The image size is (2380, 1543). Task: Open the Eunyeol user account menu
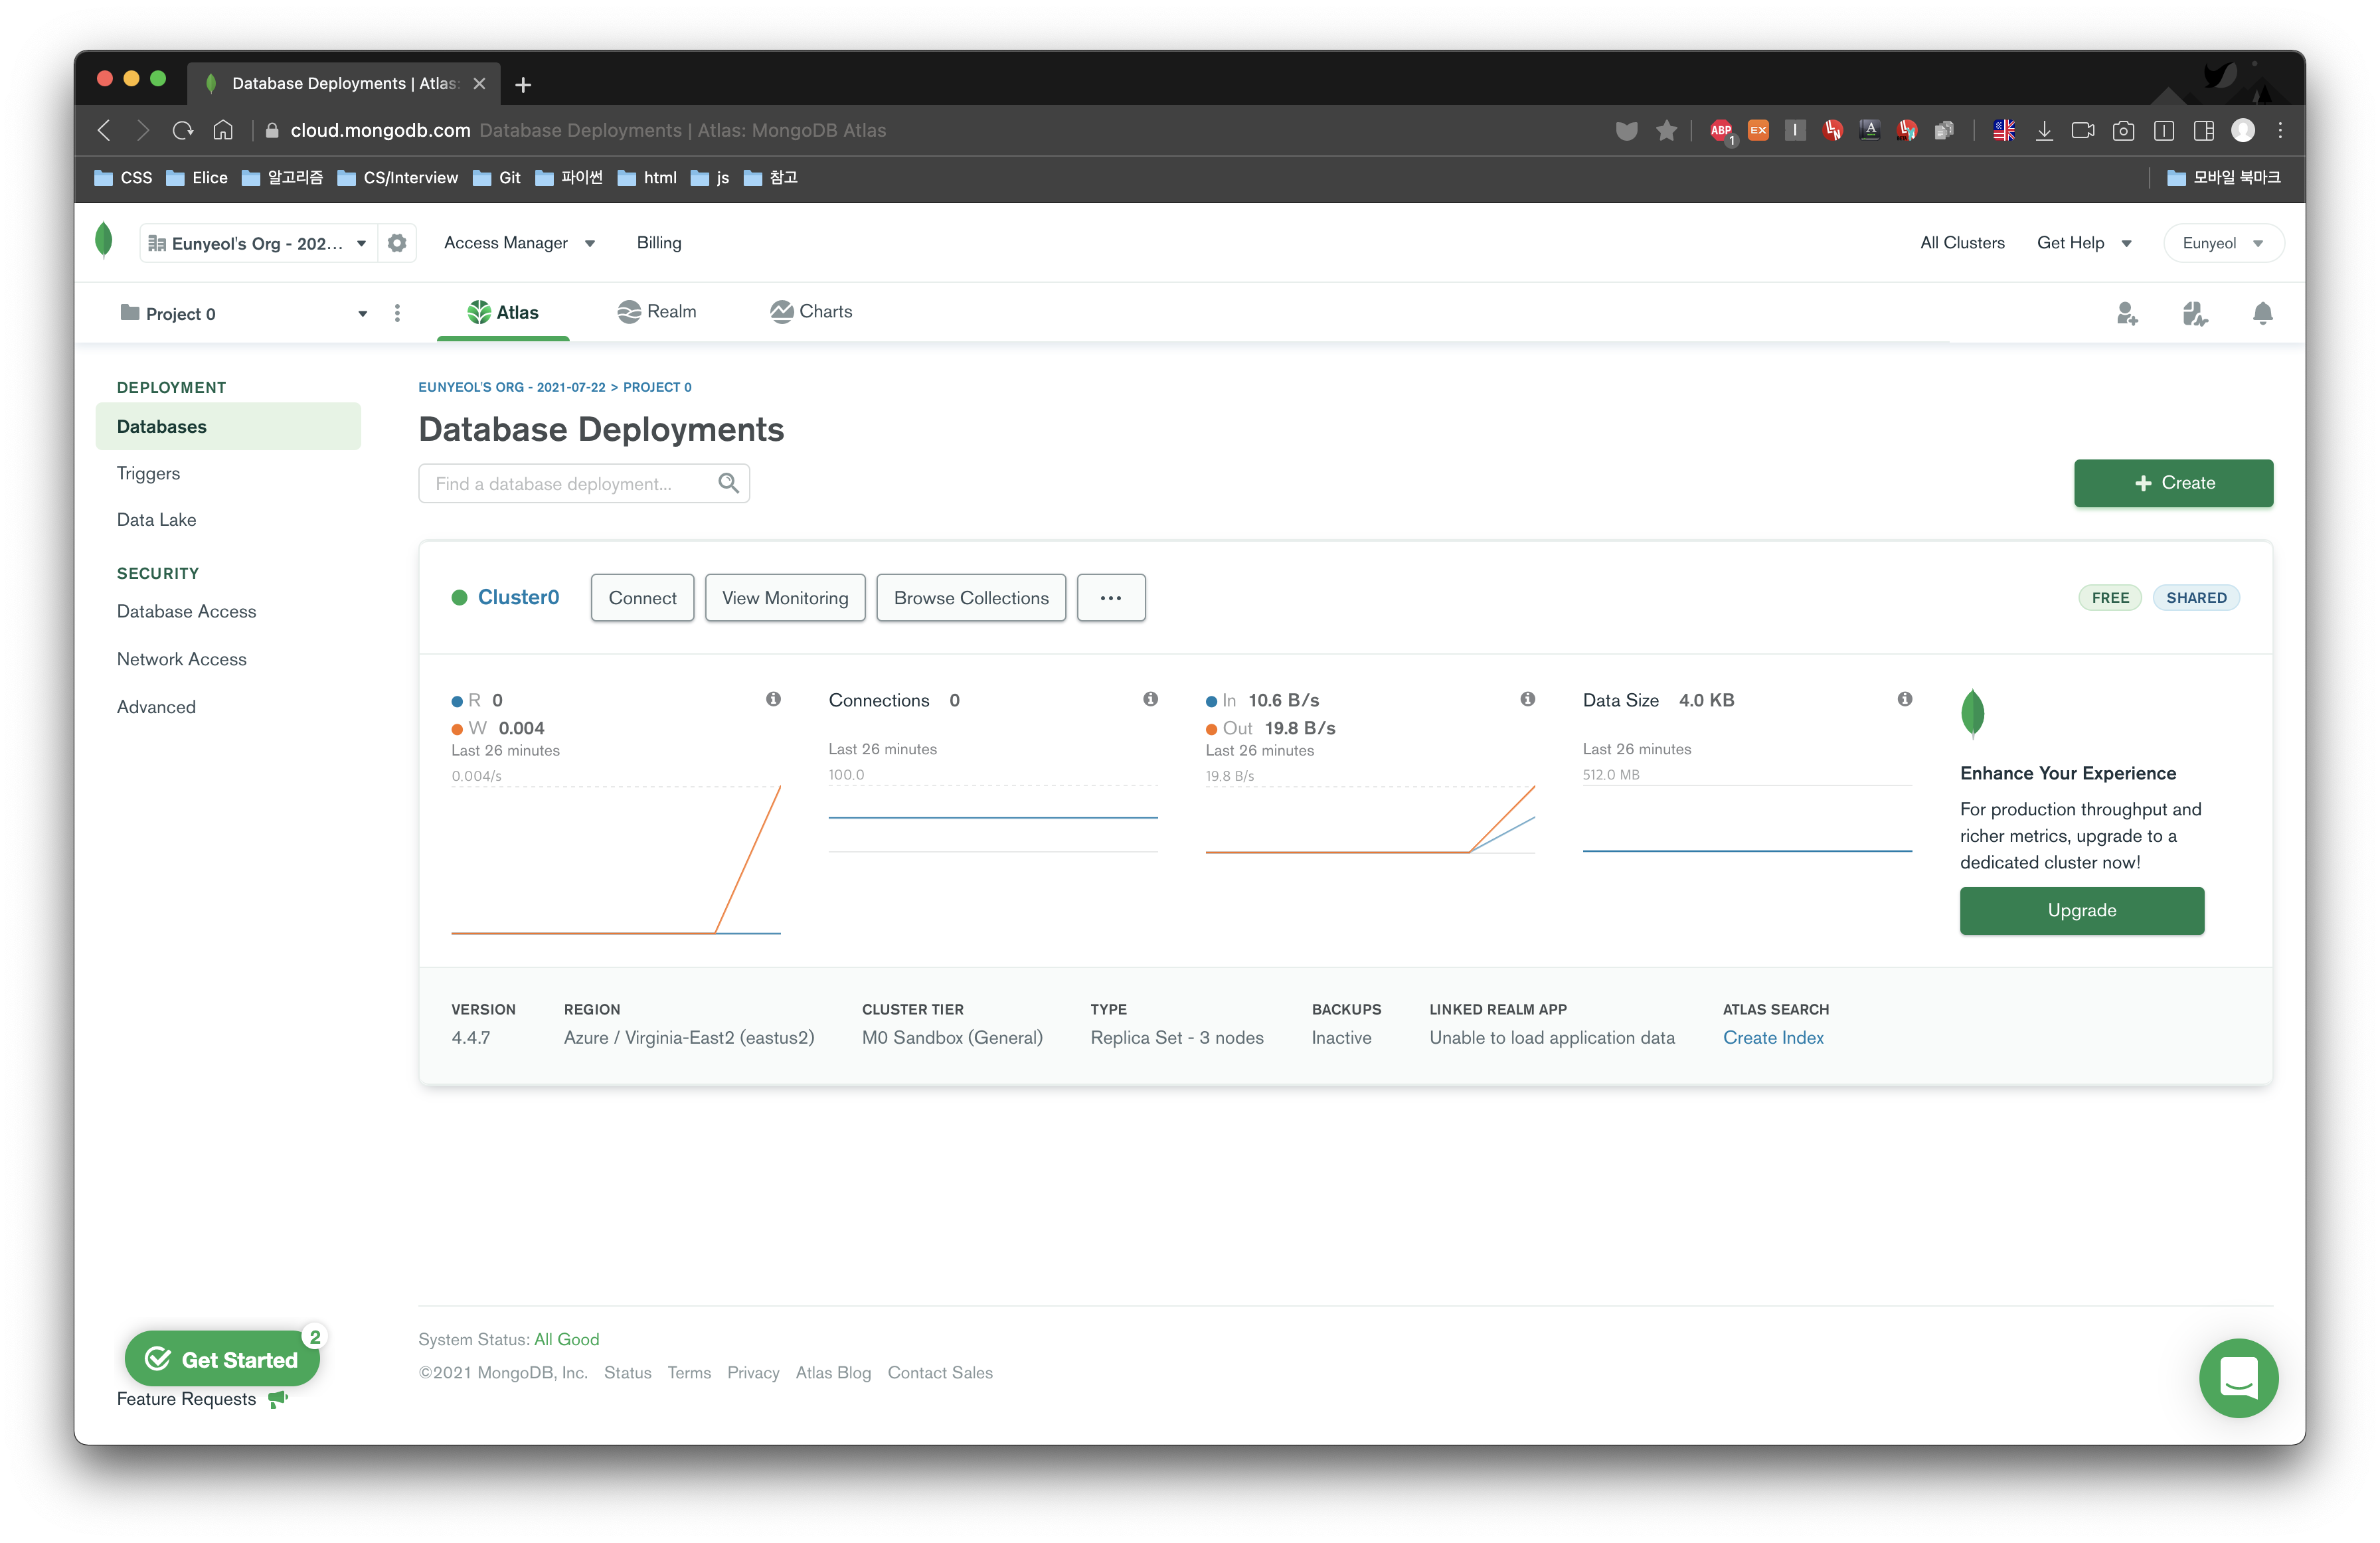pos(2223,243)
